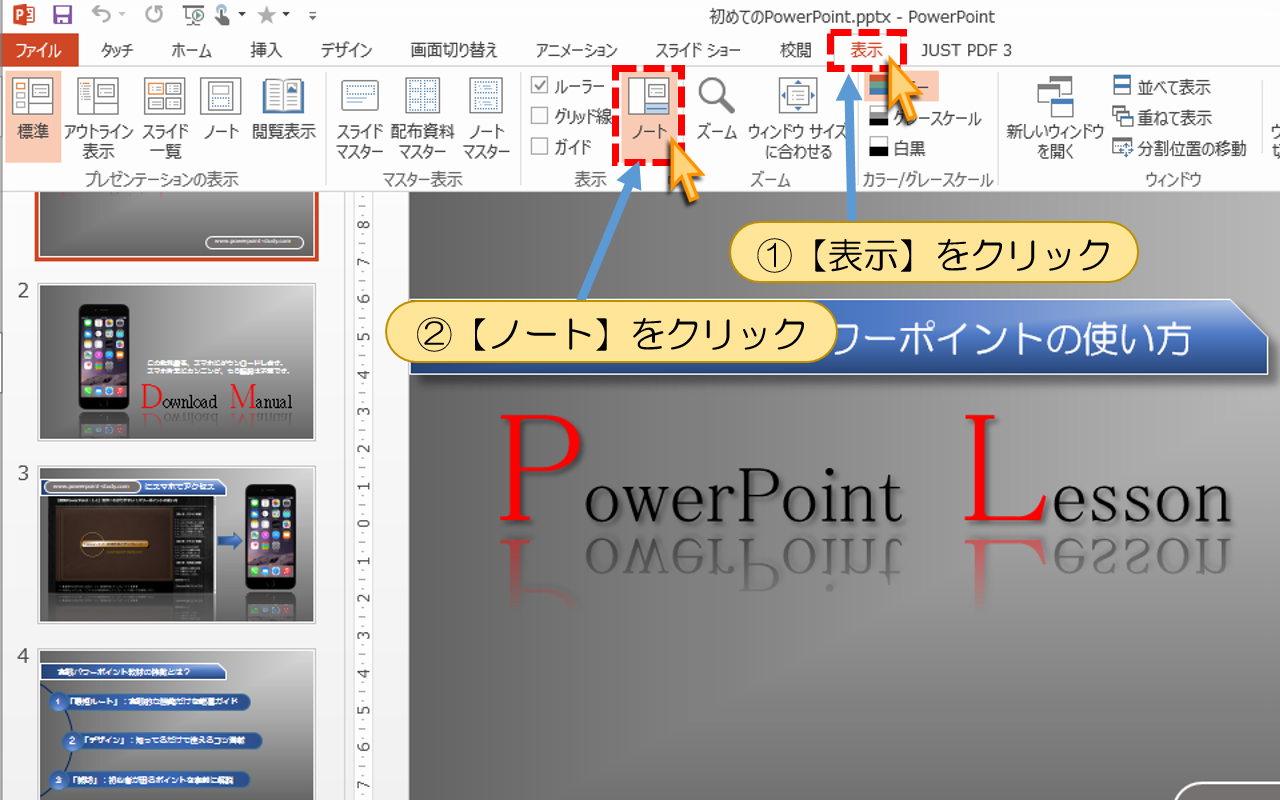The image size is (1280, 800).
Task: Click the Undo arrow icon
Action: 100,16
